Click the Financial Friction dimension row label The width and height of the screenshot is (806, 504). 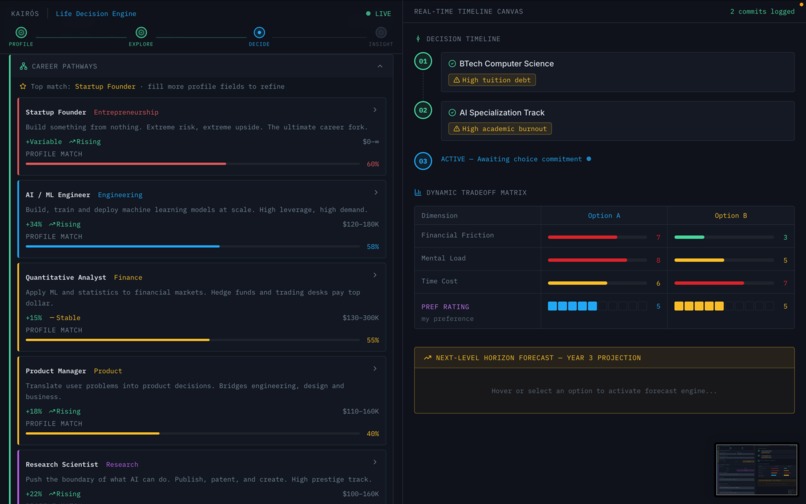[457, 235]
